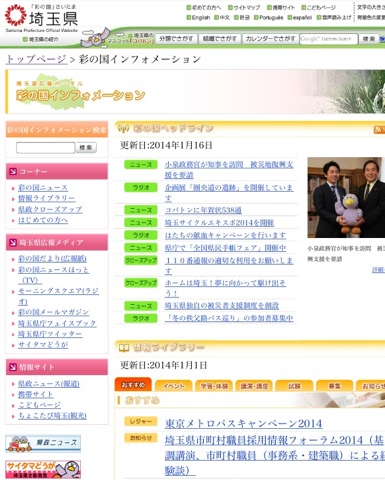
Task: Click the sidebar 検索 button
Action: point(86,147)
